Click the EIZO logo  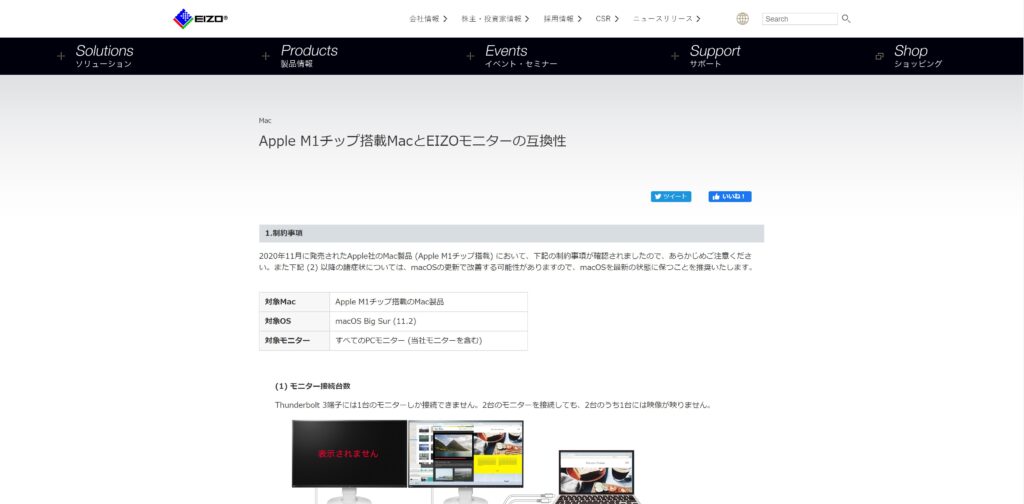(200, 19)
